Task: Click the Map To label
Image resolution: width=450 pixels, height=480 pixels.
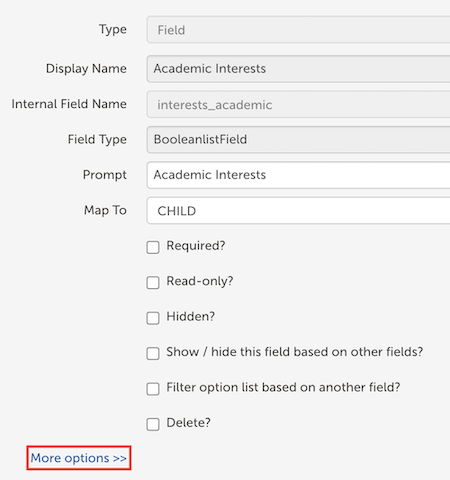Action: [105, 210]
